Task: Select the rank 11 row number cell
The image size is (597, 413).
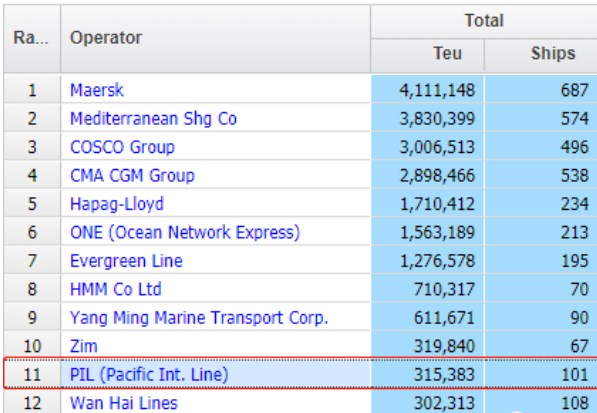Action: (32, 374)
